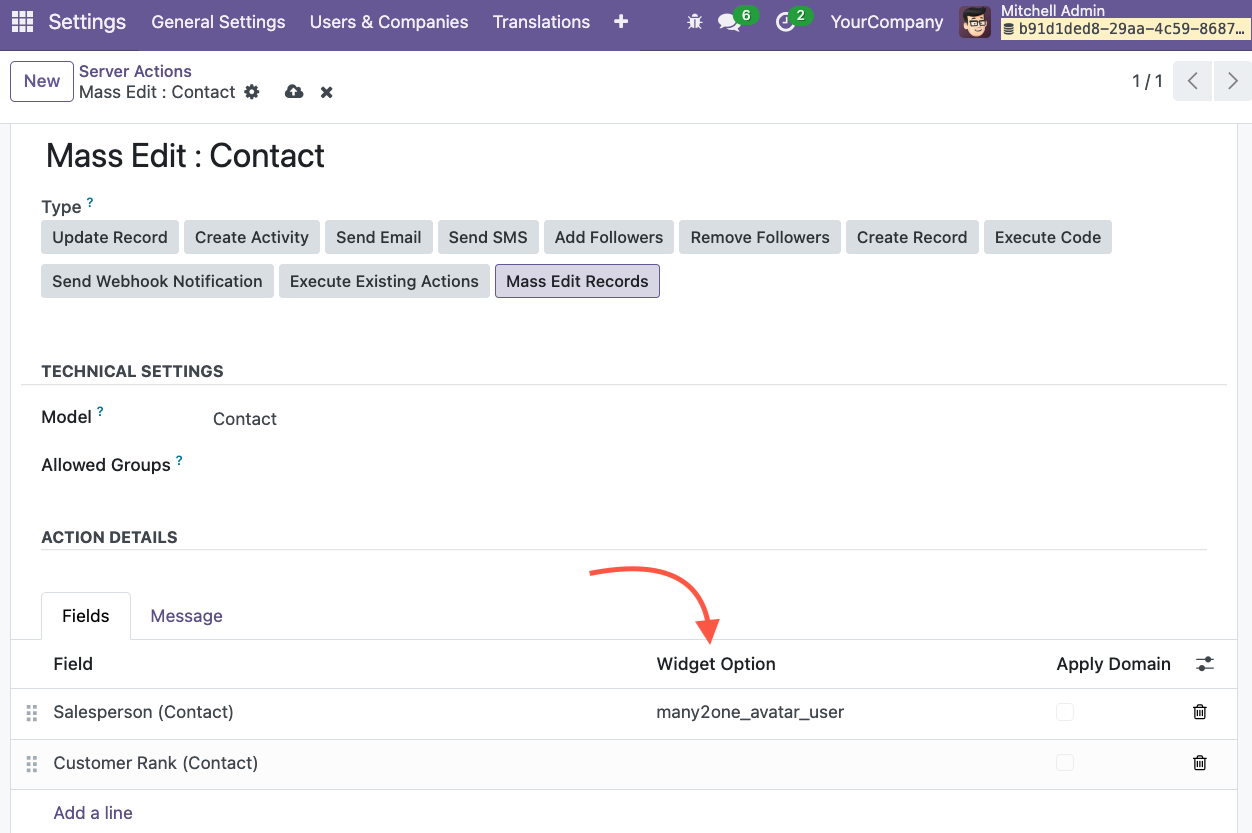1252x833 pixels.
Task: Toggle Apply Domain for Salesperson row
Action: pyautogui.click(x=1065, y=712)
